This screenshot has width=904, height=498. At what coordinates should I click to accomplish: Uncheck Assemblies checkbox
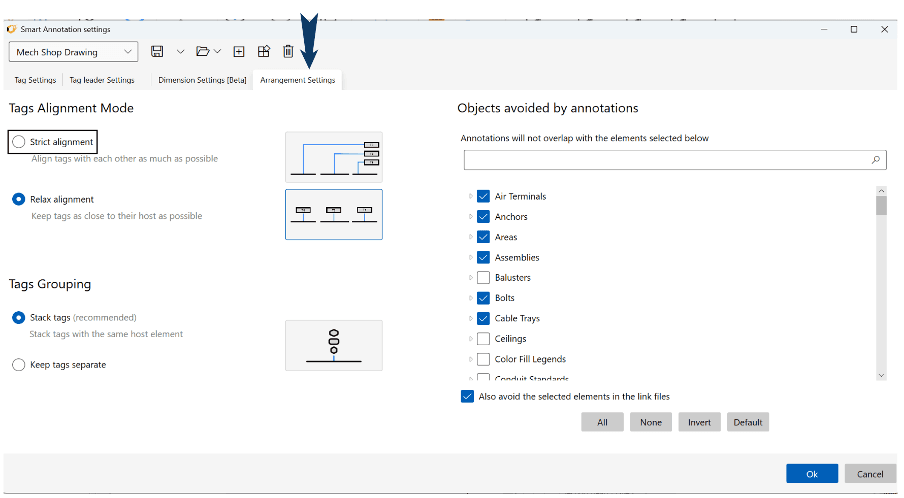[x=483, y=258]
